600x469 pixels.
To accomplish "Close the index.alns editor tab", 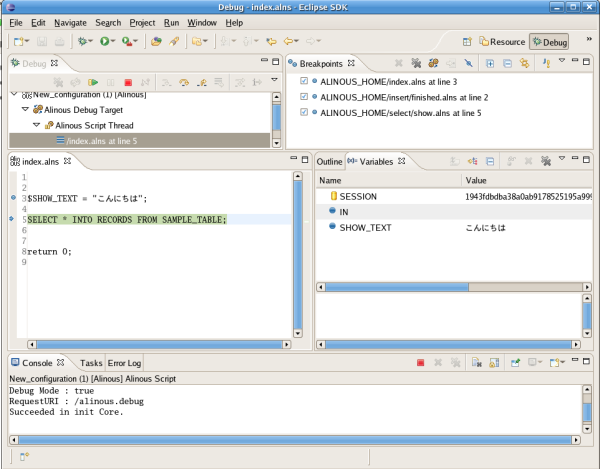I will 67,161.
